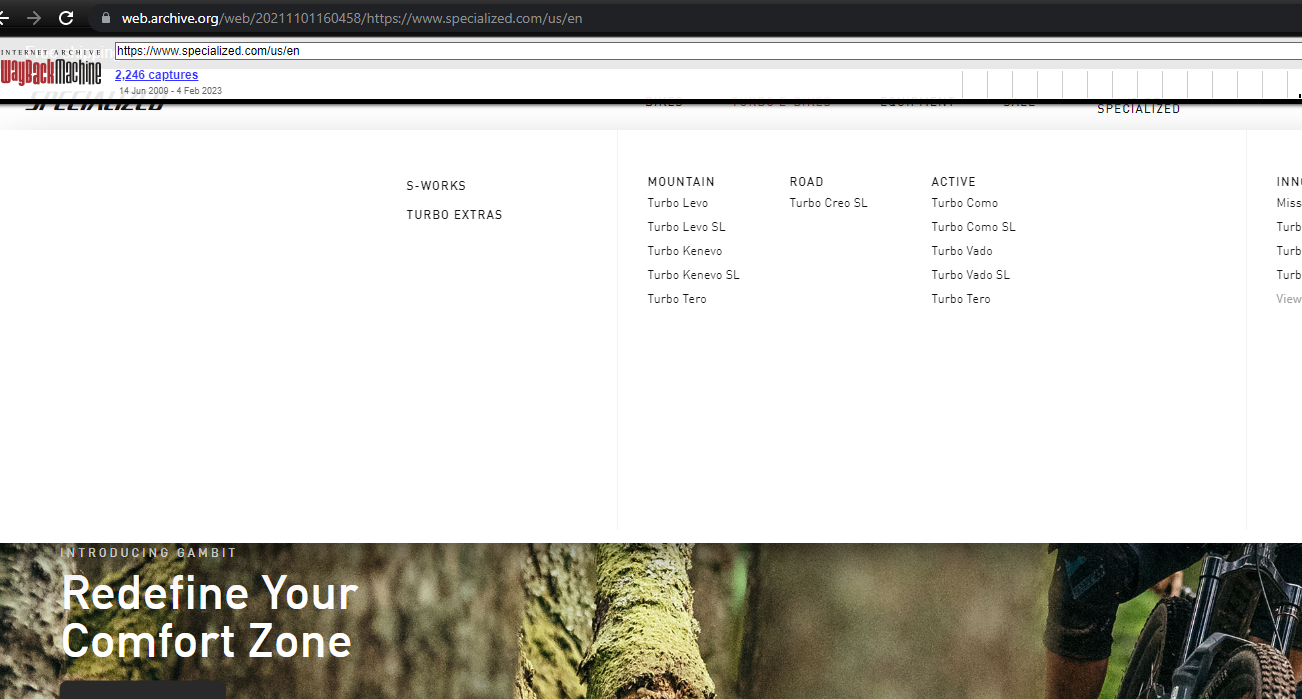The width and height of the screenshot is (1302, 699).
Task: Click the browser address bar URL
Action: (352, 18)
